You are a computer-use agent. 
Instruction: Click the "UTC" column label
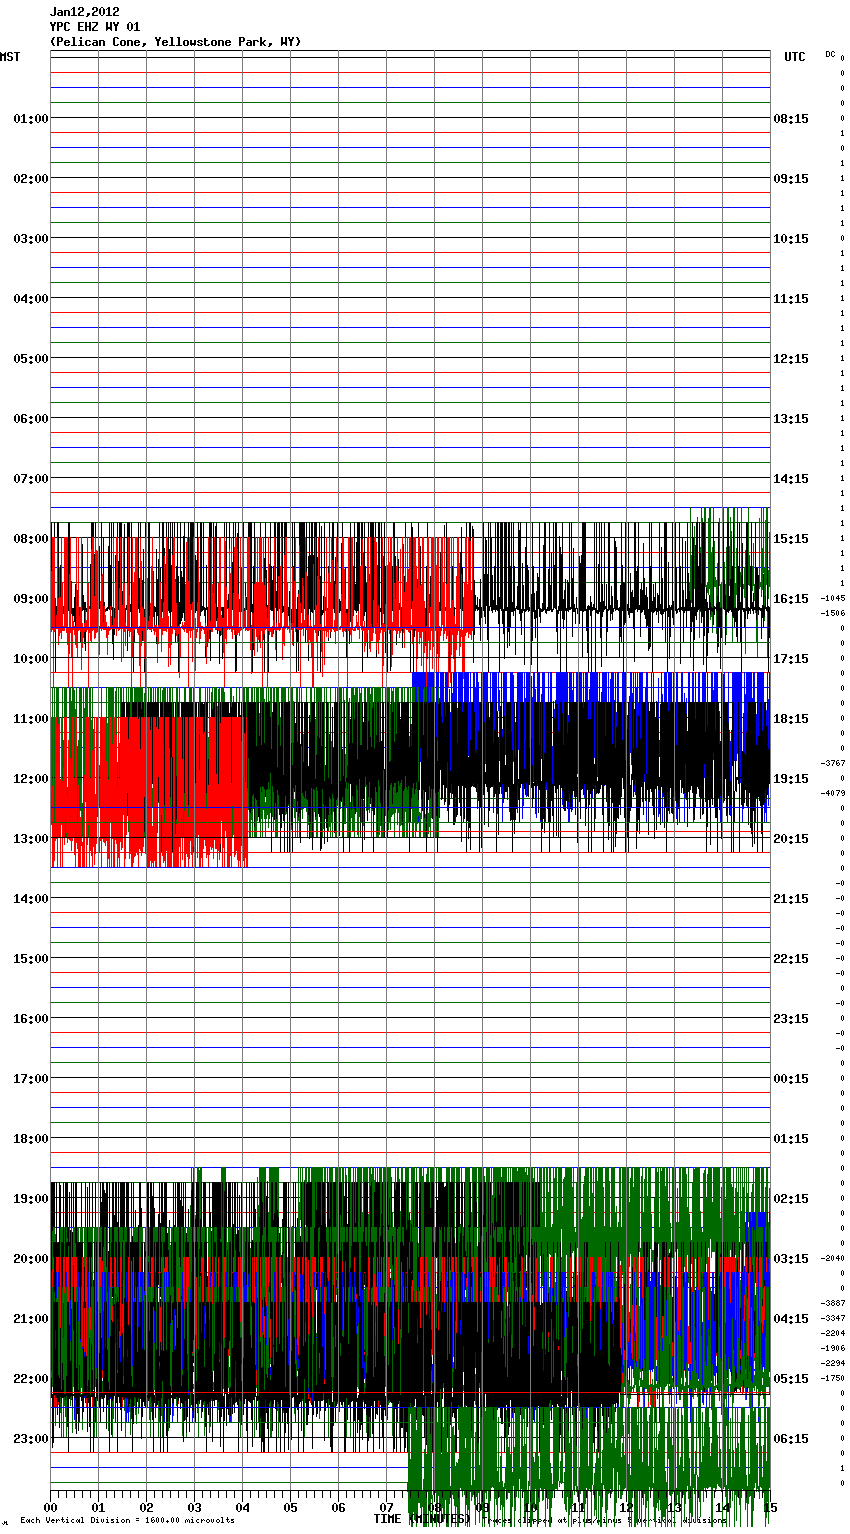[x=794, y=57]
